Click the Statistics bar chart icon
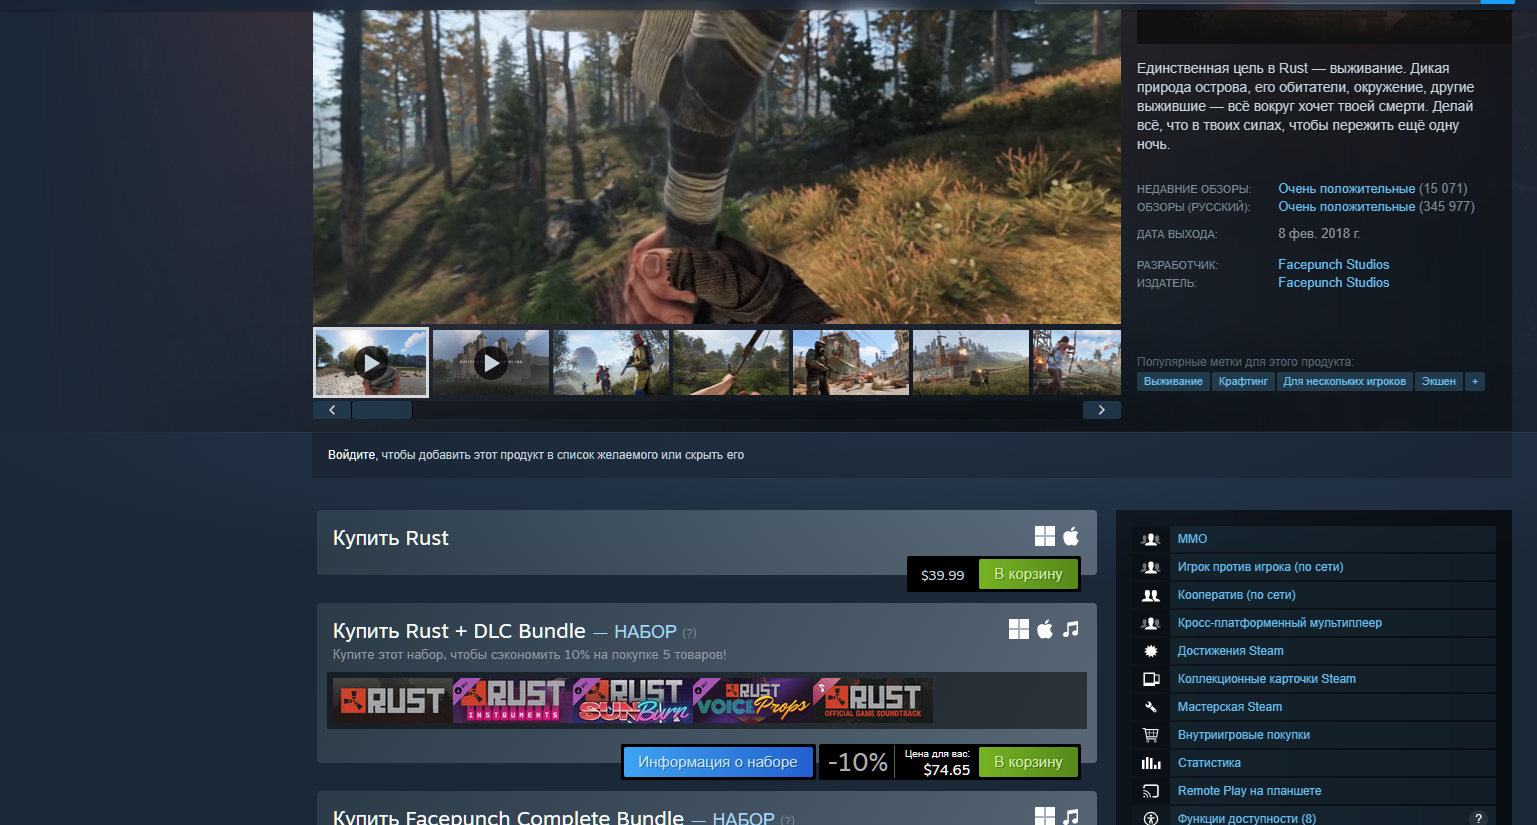Image resolution: width=1537 pixels, height=825 pixels. pos(1151,763)
